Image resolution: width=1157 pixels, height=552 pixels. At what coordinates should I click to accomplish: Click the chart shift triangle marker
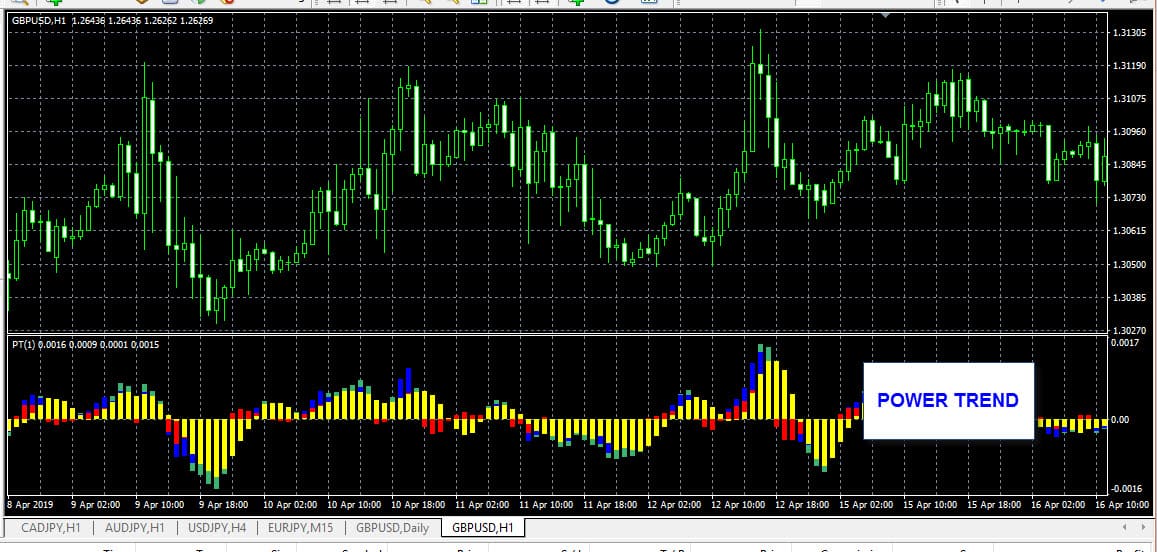pyautogui.click(x=884, y=16)
